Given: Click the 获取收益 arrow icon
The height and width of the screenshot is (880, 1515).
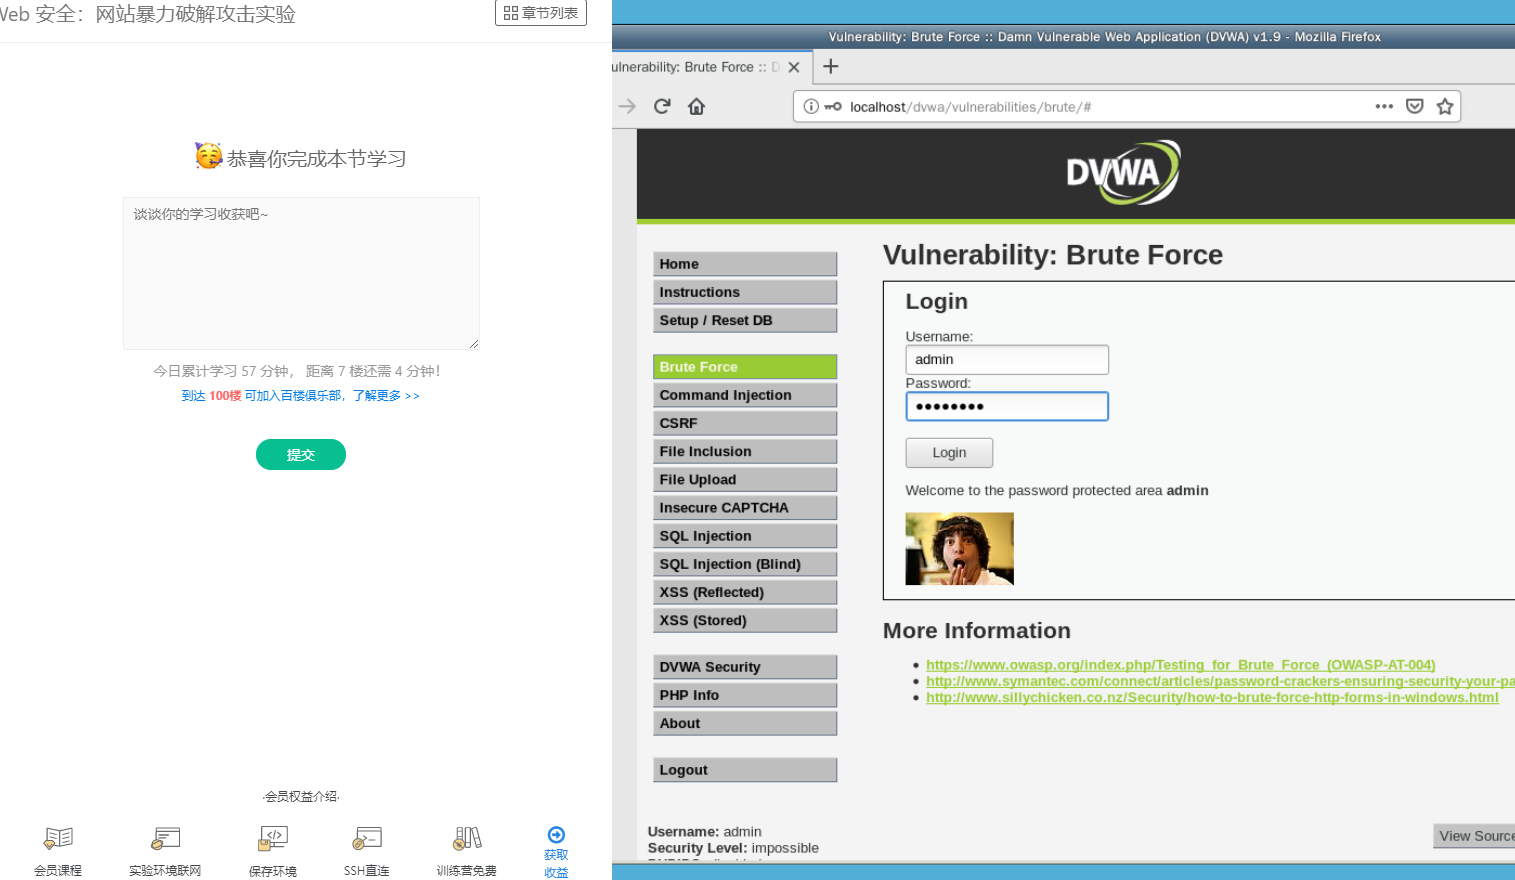Looking at the screenshot, I should click(x=556, y=835).
